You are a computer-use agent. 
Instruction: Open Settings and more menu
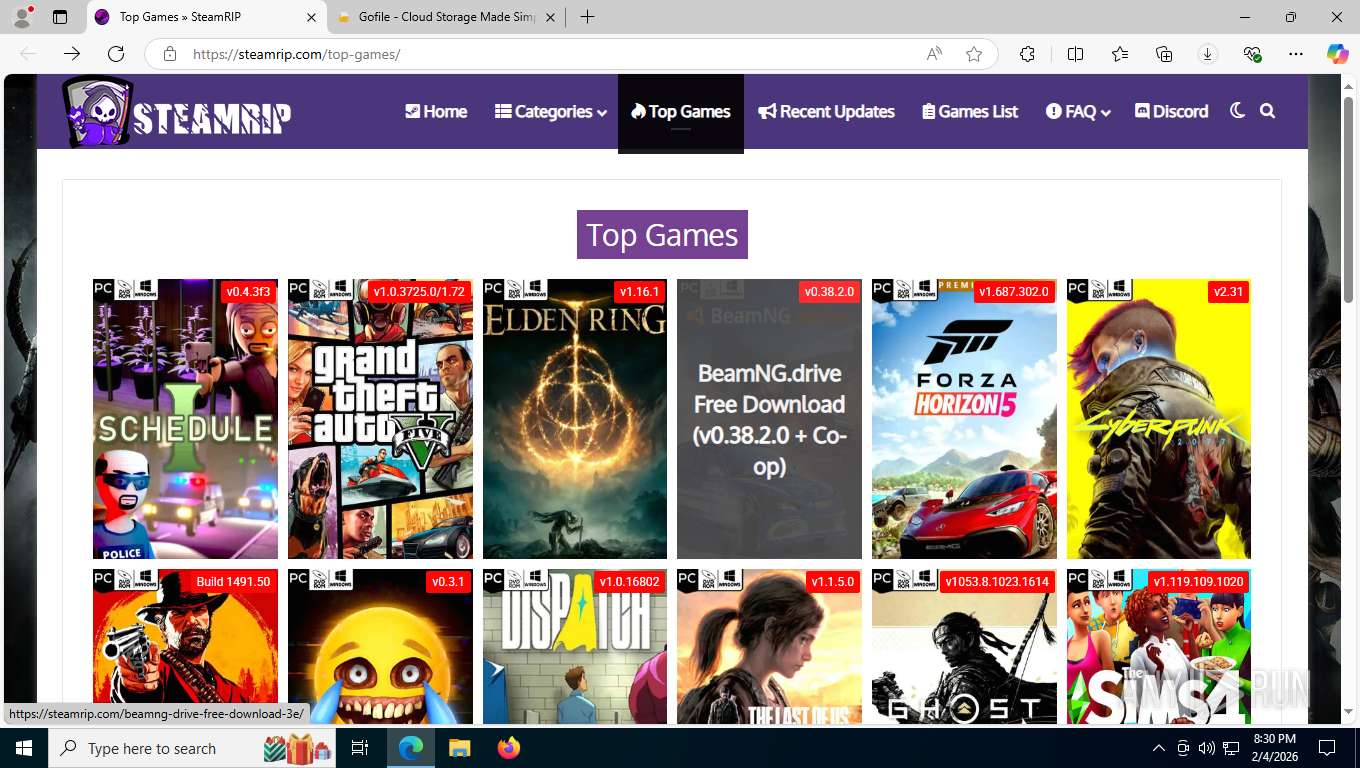click(x=1296, y=54)
